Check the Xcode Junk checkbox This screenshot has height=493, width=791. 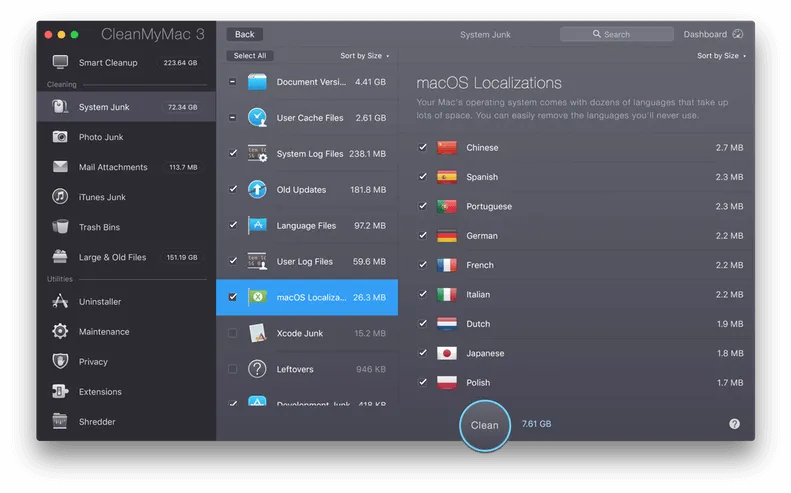pos(233,333)
